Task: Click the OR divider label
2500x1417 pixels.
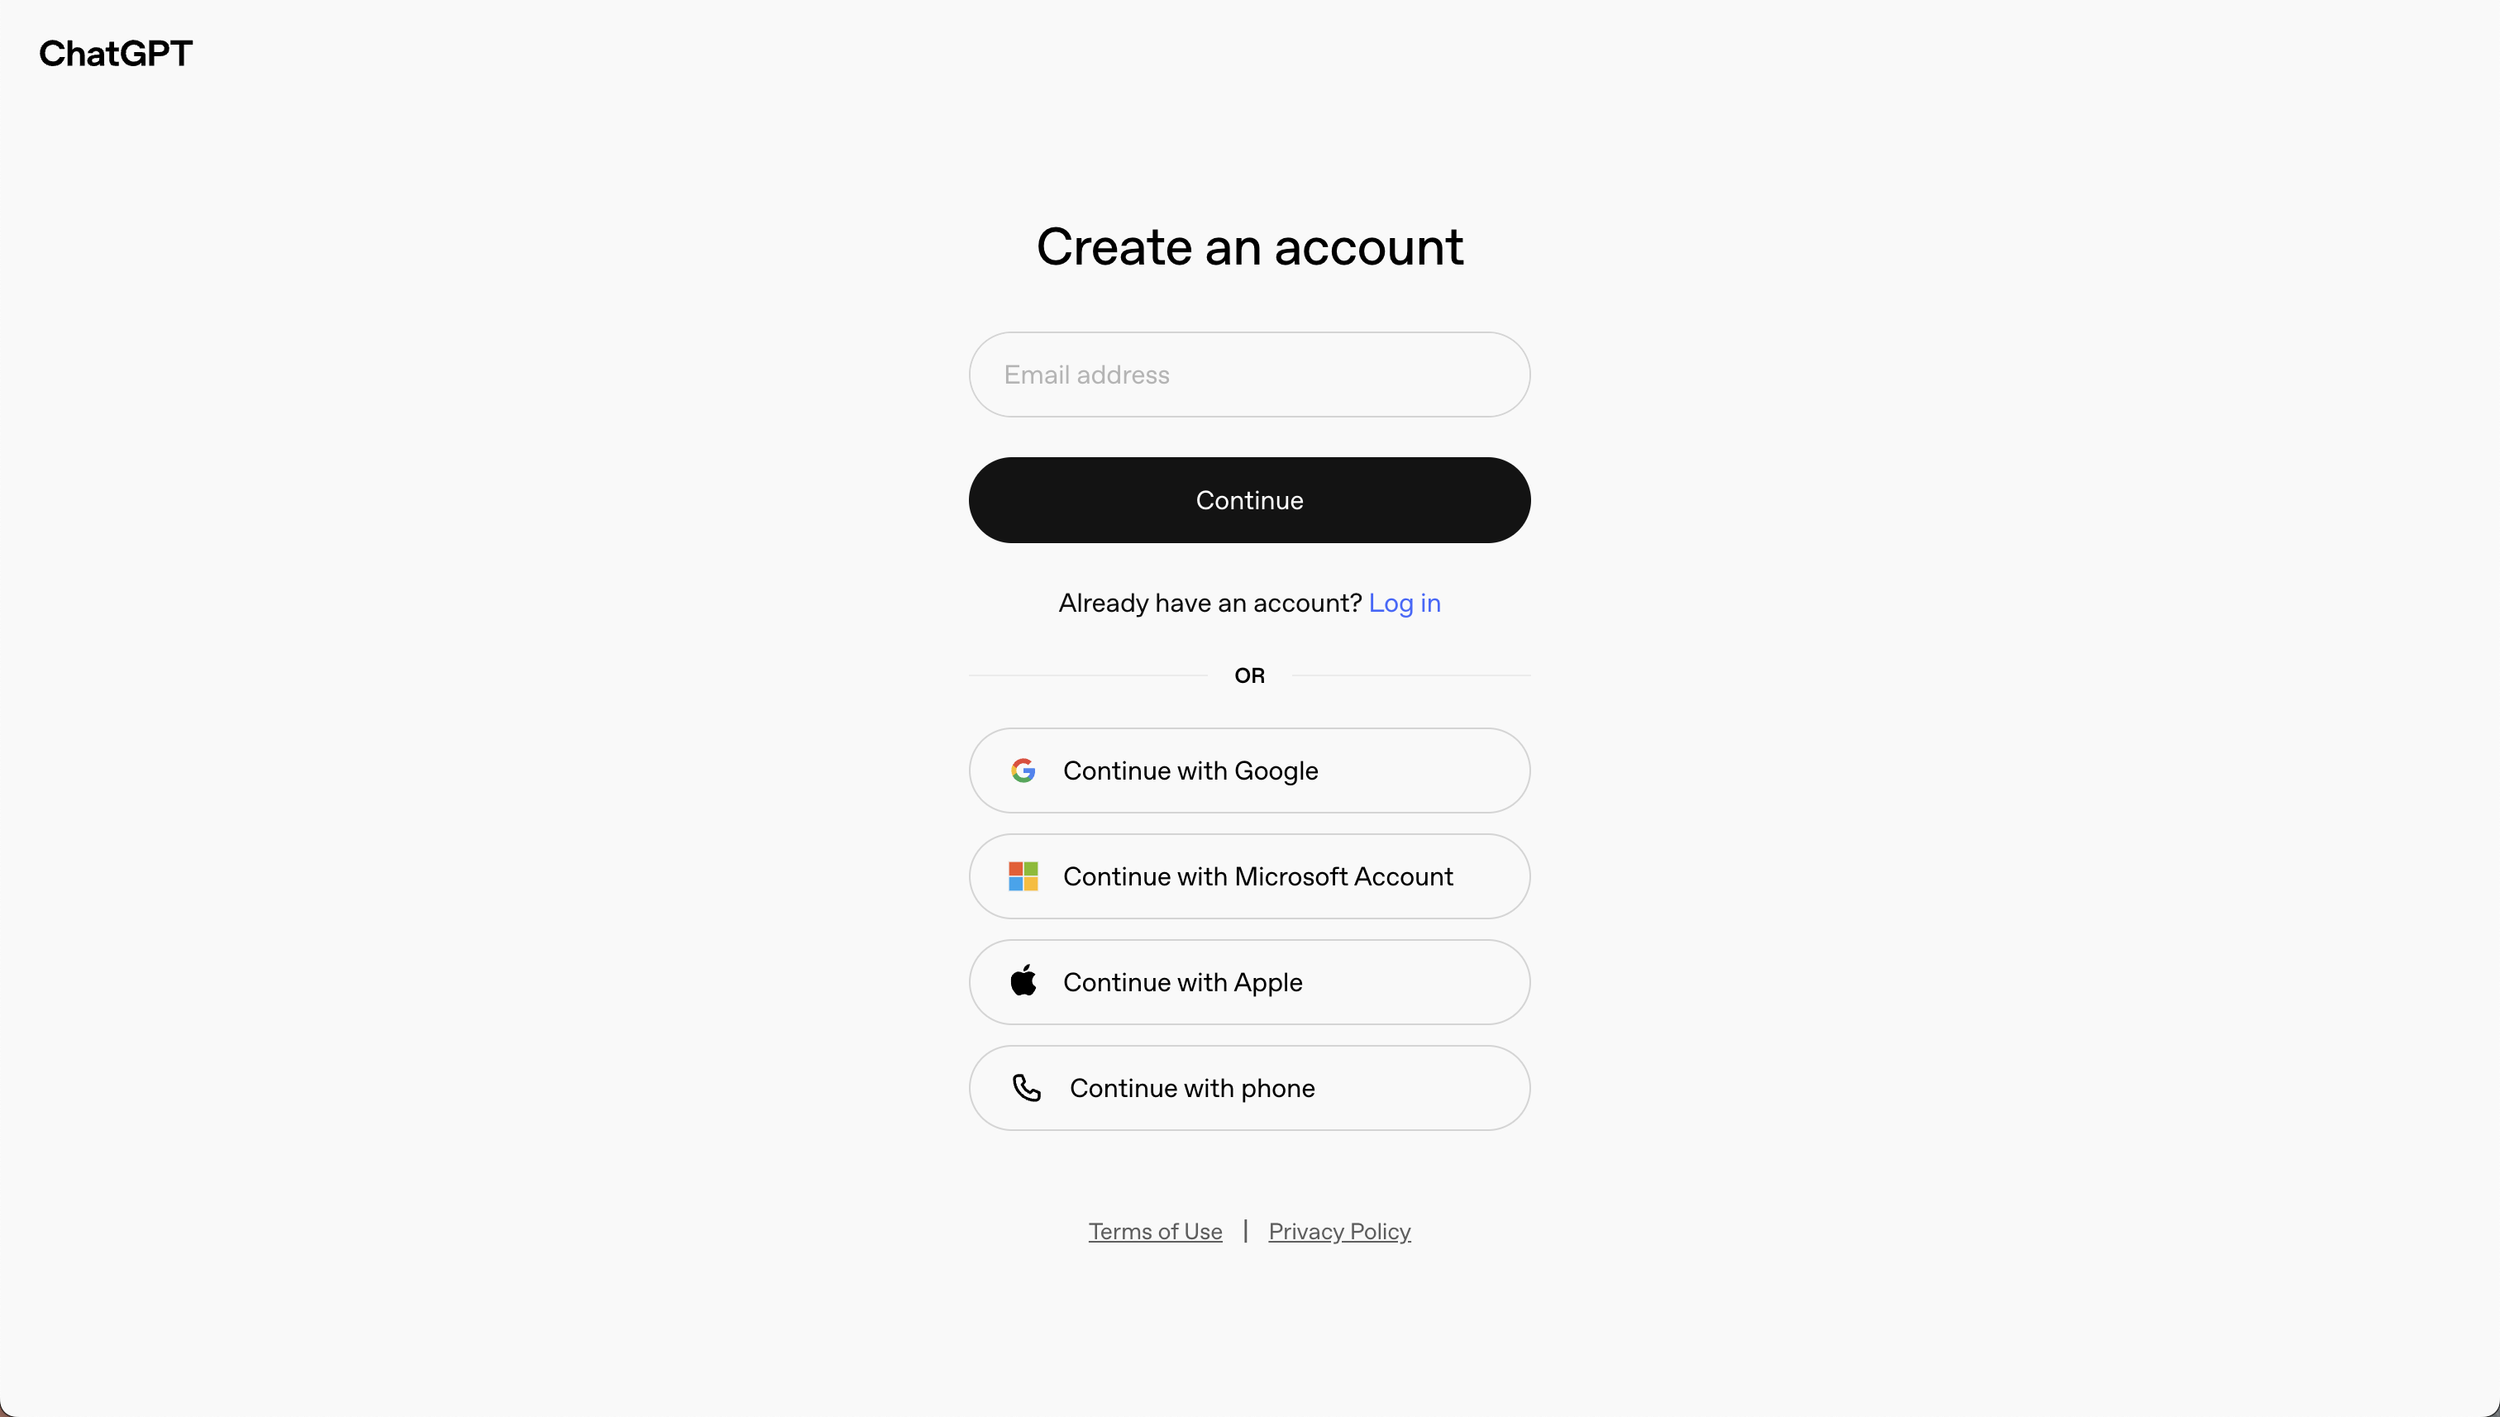Action: pyautogui.click(x=1249, y=676)
